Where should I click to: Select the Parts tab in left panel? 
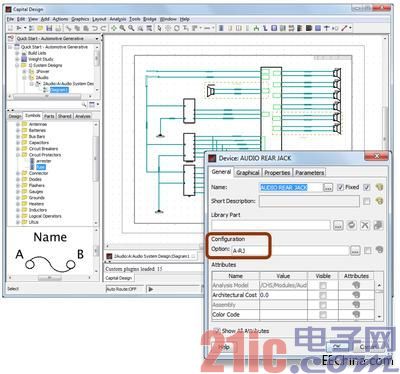click(x=49, y=116)
